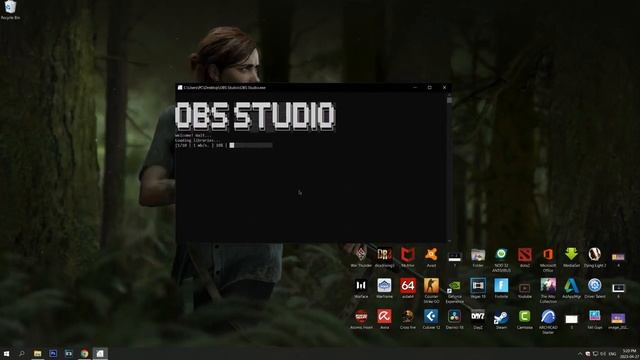Open the taskbar clock and date
This screenshot has width=640, height=360.
tap(629, 353)
